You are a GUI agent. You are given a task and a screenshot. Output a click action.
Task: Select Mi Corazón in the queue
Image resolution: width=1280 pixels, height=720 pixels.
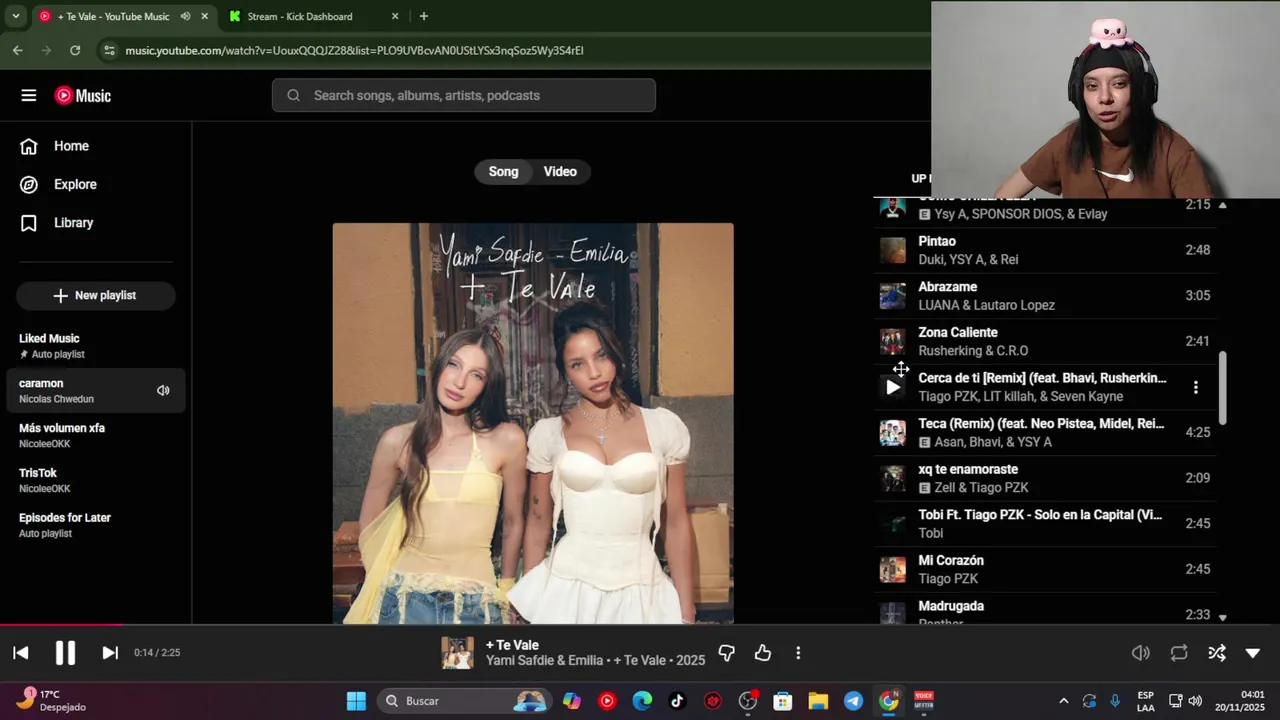coord(1045,570)
